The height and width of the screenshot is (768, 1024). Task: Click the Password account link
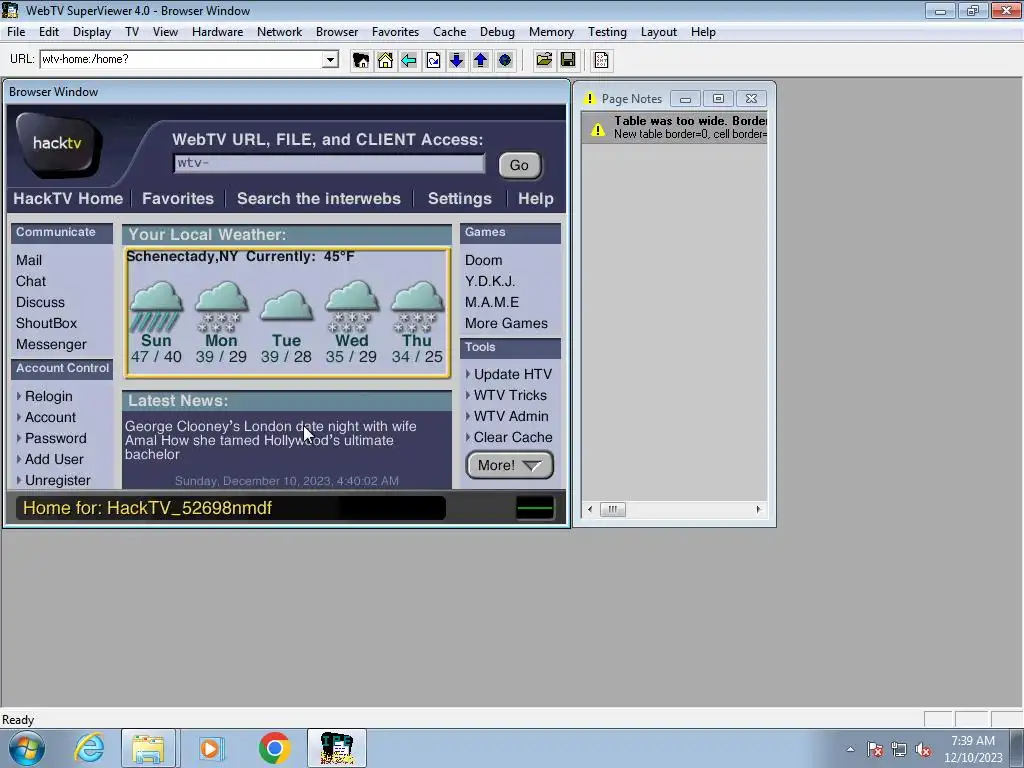(56, 438)
